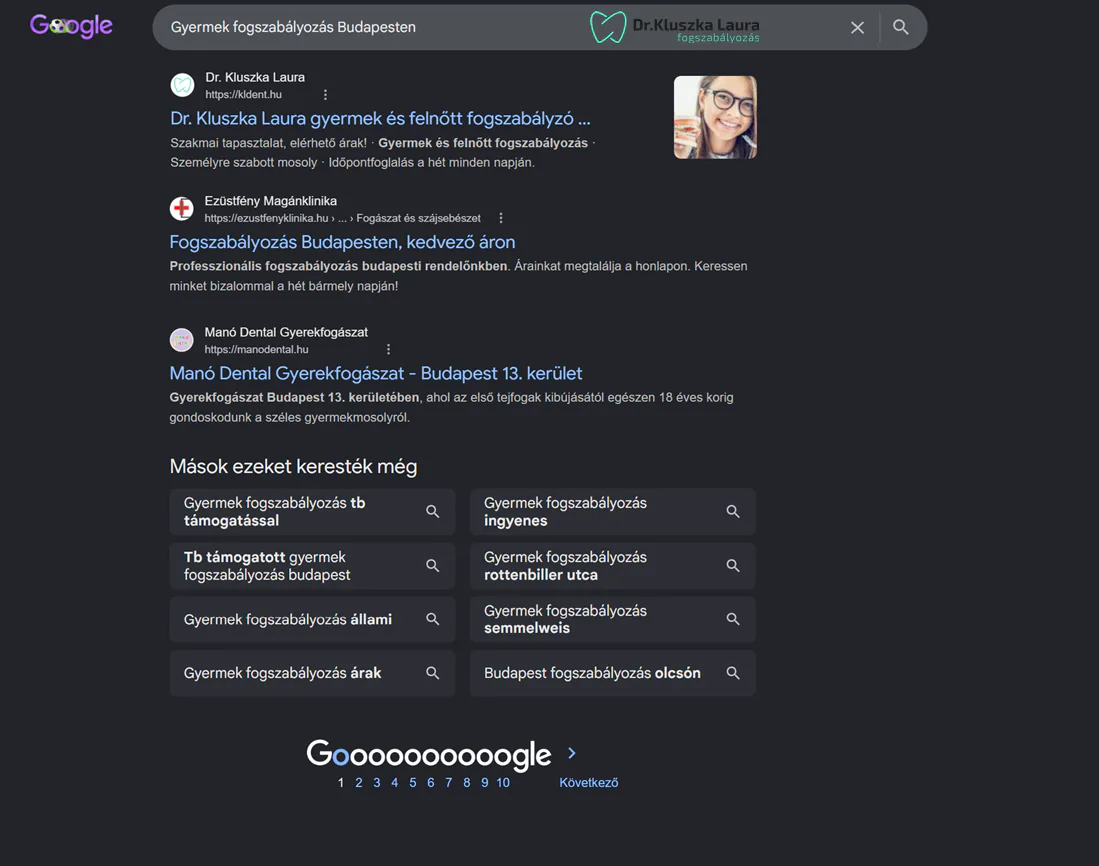Go to results page 4
This screenshot has width=1099, height=866.
click(395, 783)
